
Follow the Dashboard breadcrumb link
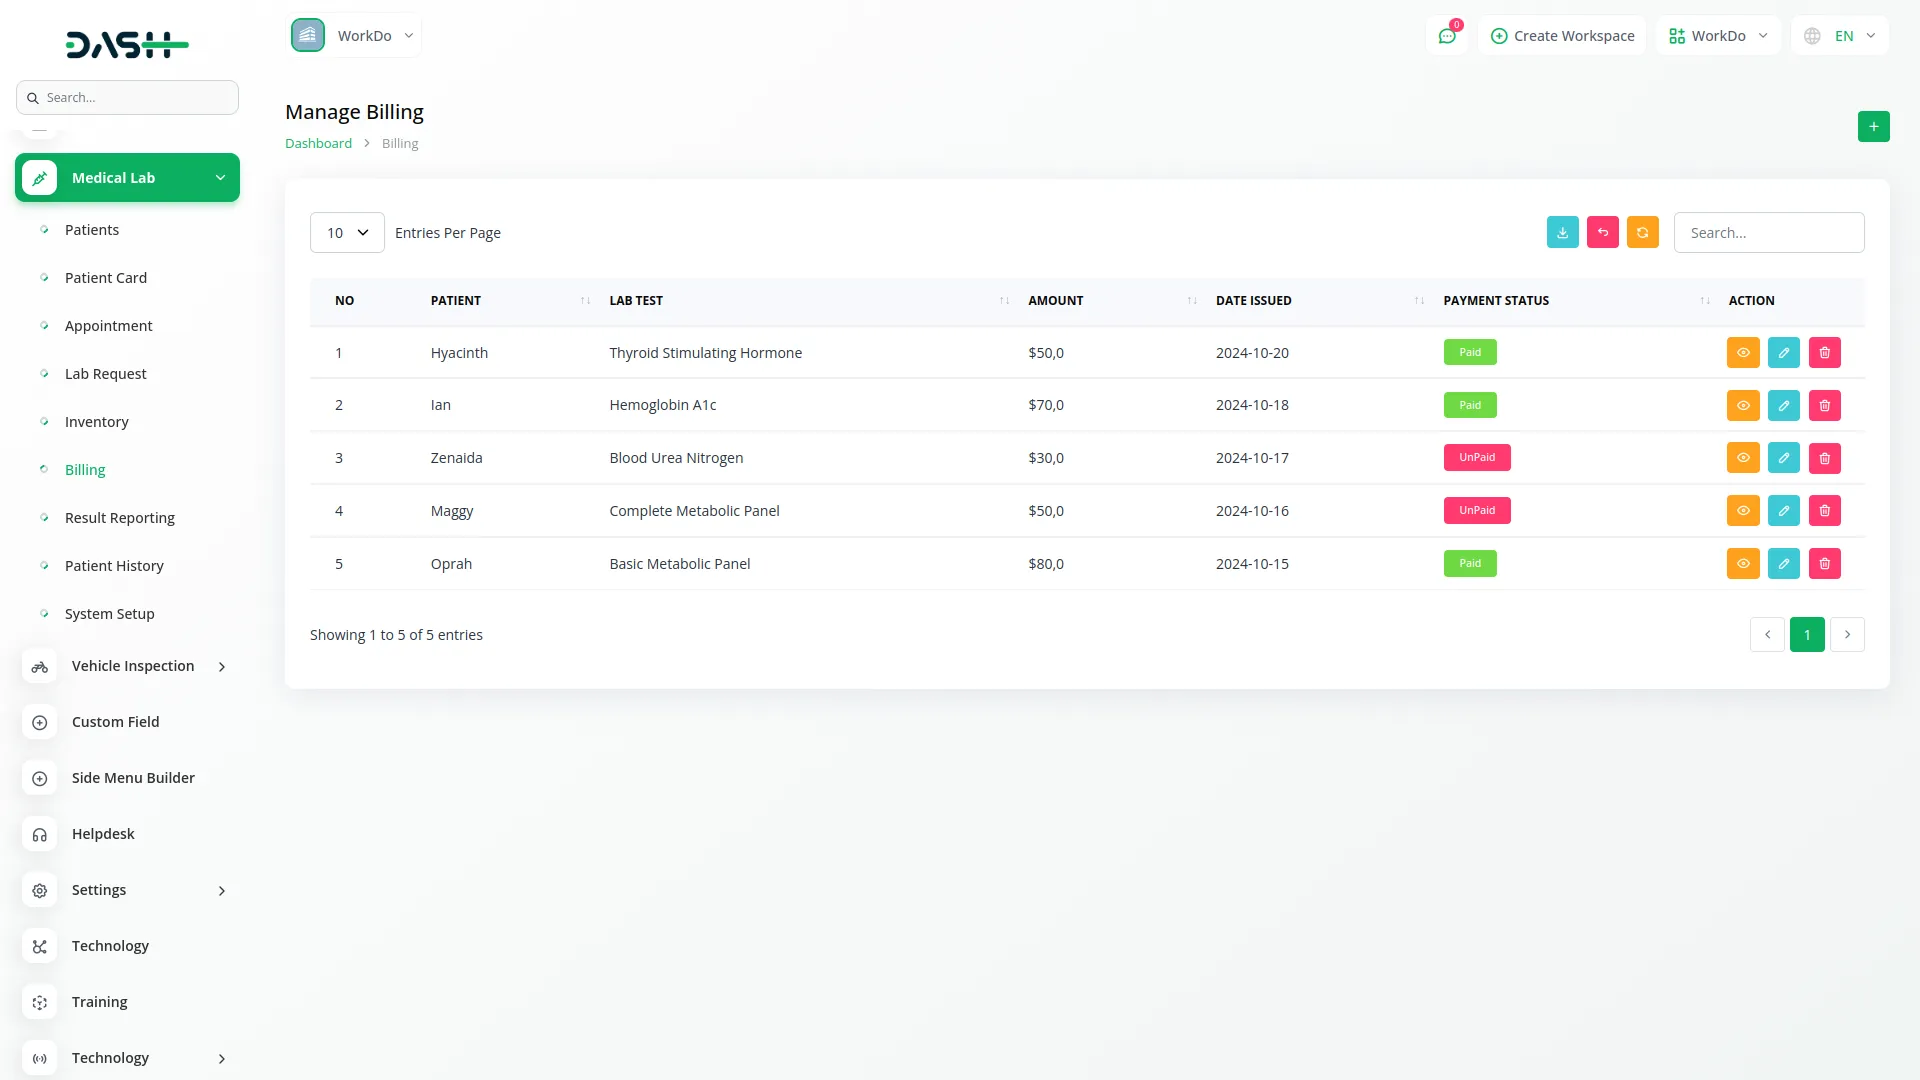coord(318,143)
